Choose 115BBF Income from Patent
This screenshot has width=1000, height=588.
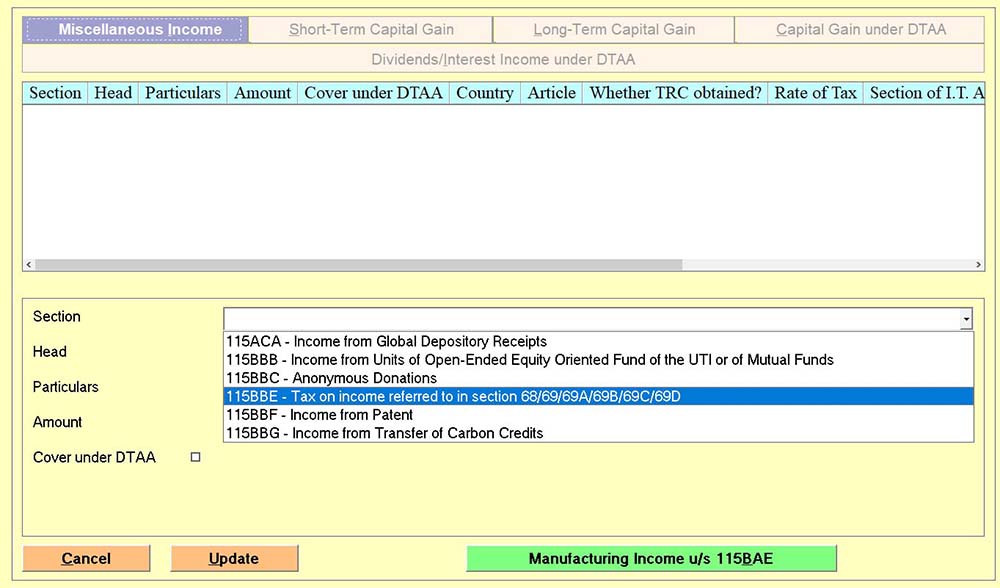coord(319,415)
